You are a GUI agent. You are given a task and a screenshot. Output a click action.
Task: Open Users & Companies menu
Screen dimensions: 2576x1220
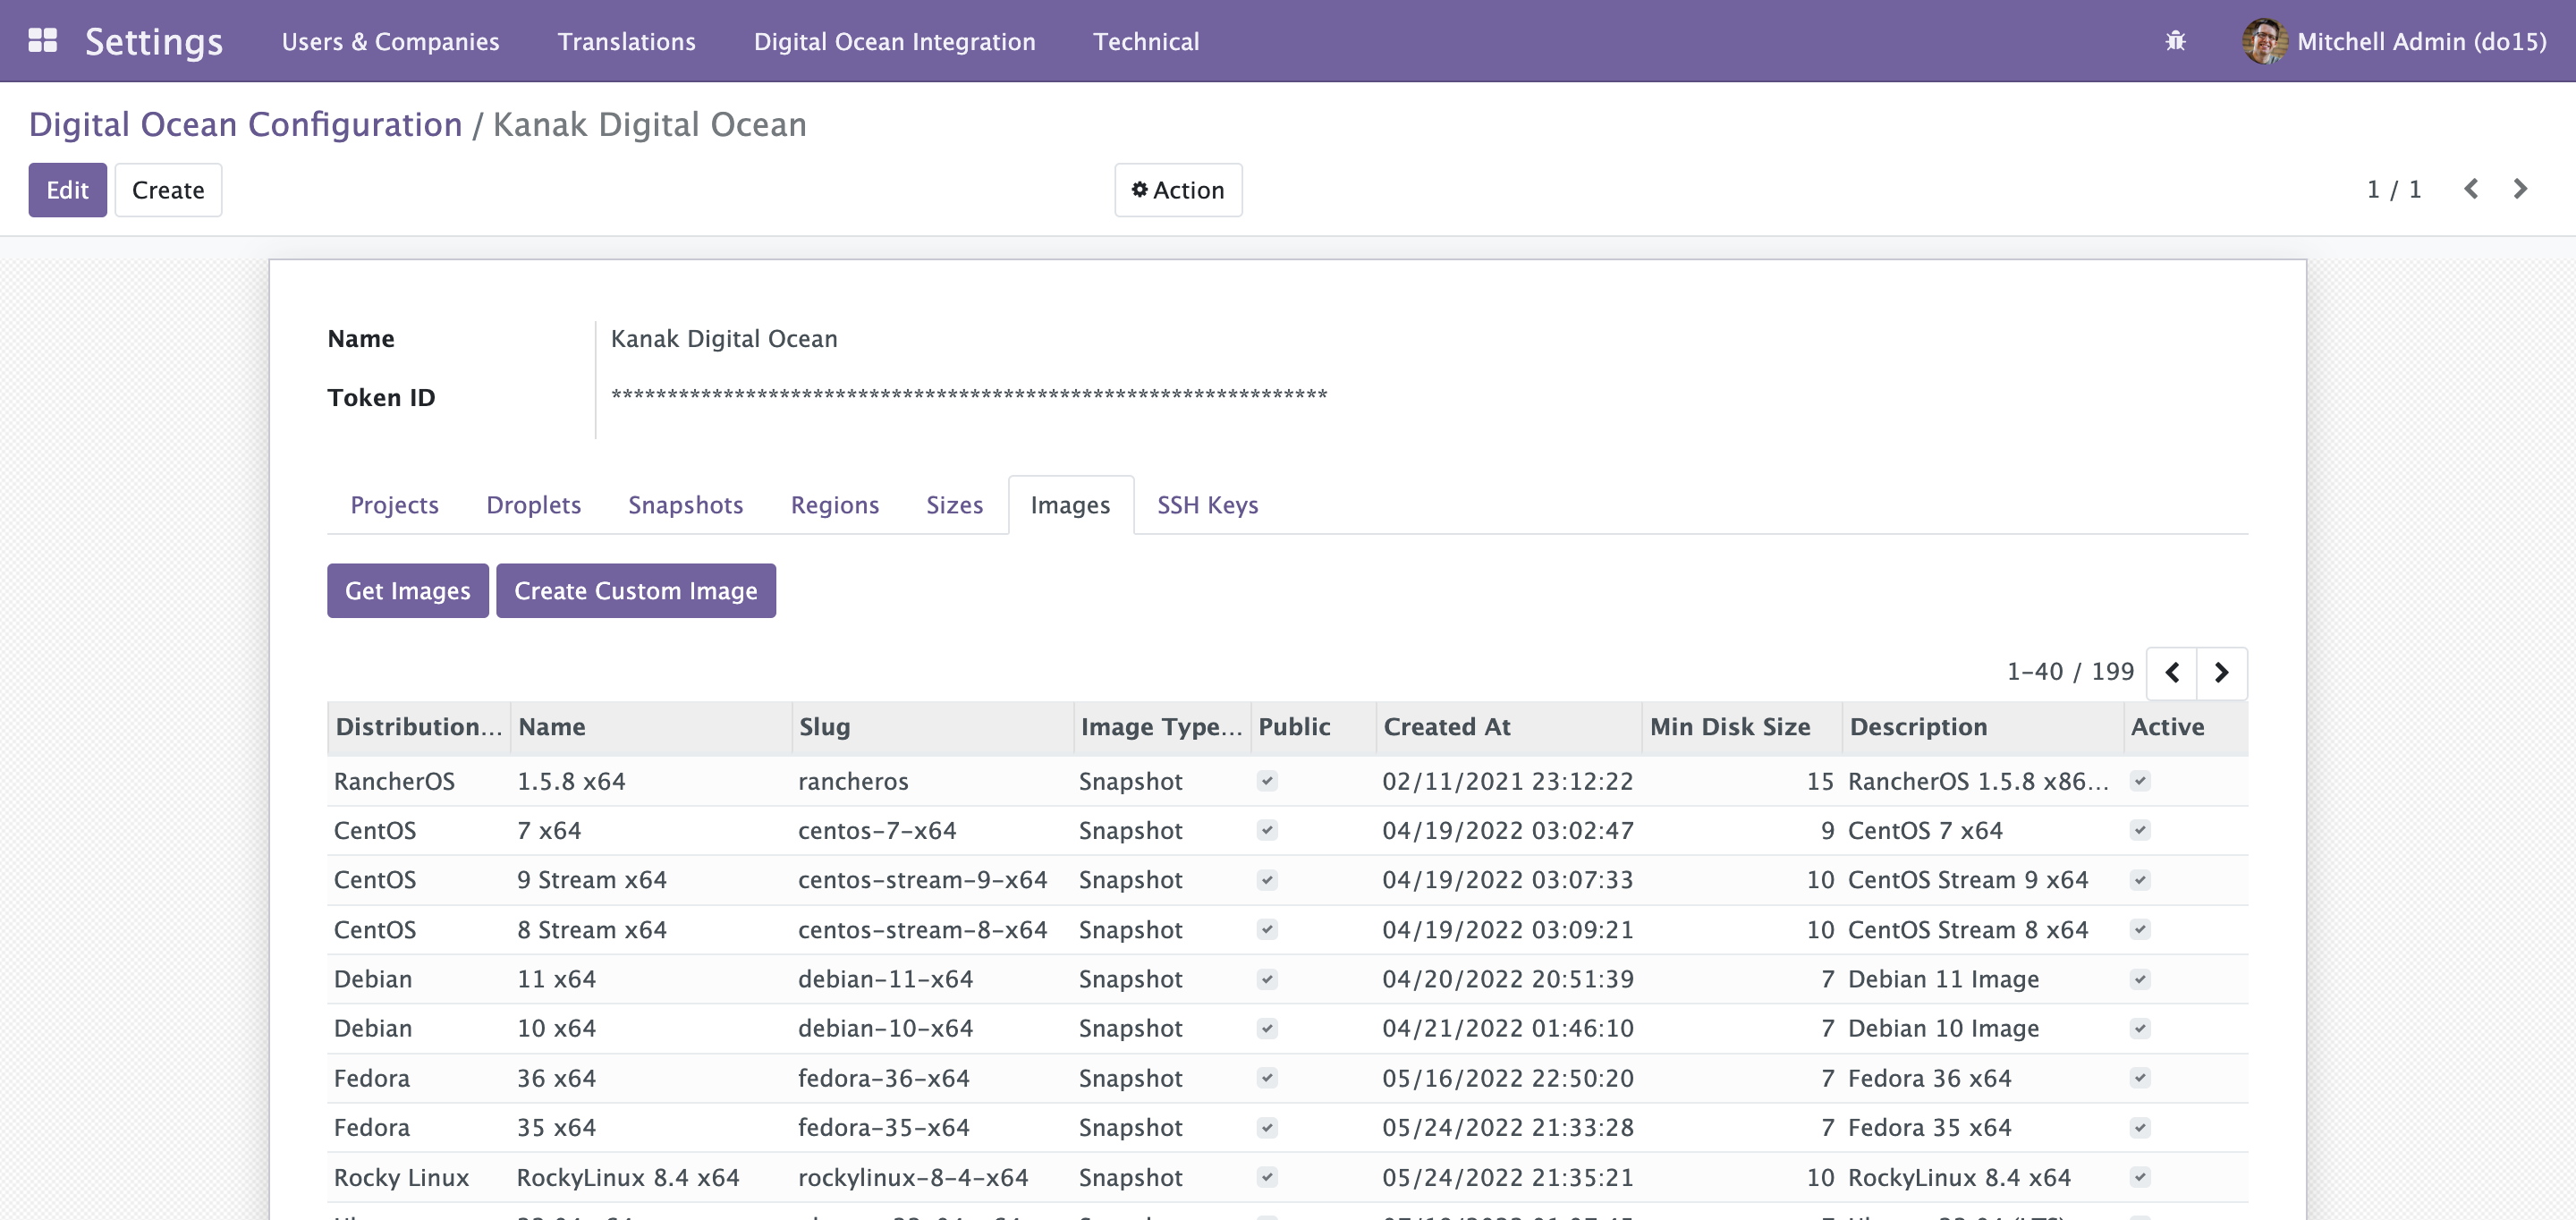point(390,41)
